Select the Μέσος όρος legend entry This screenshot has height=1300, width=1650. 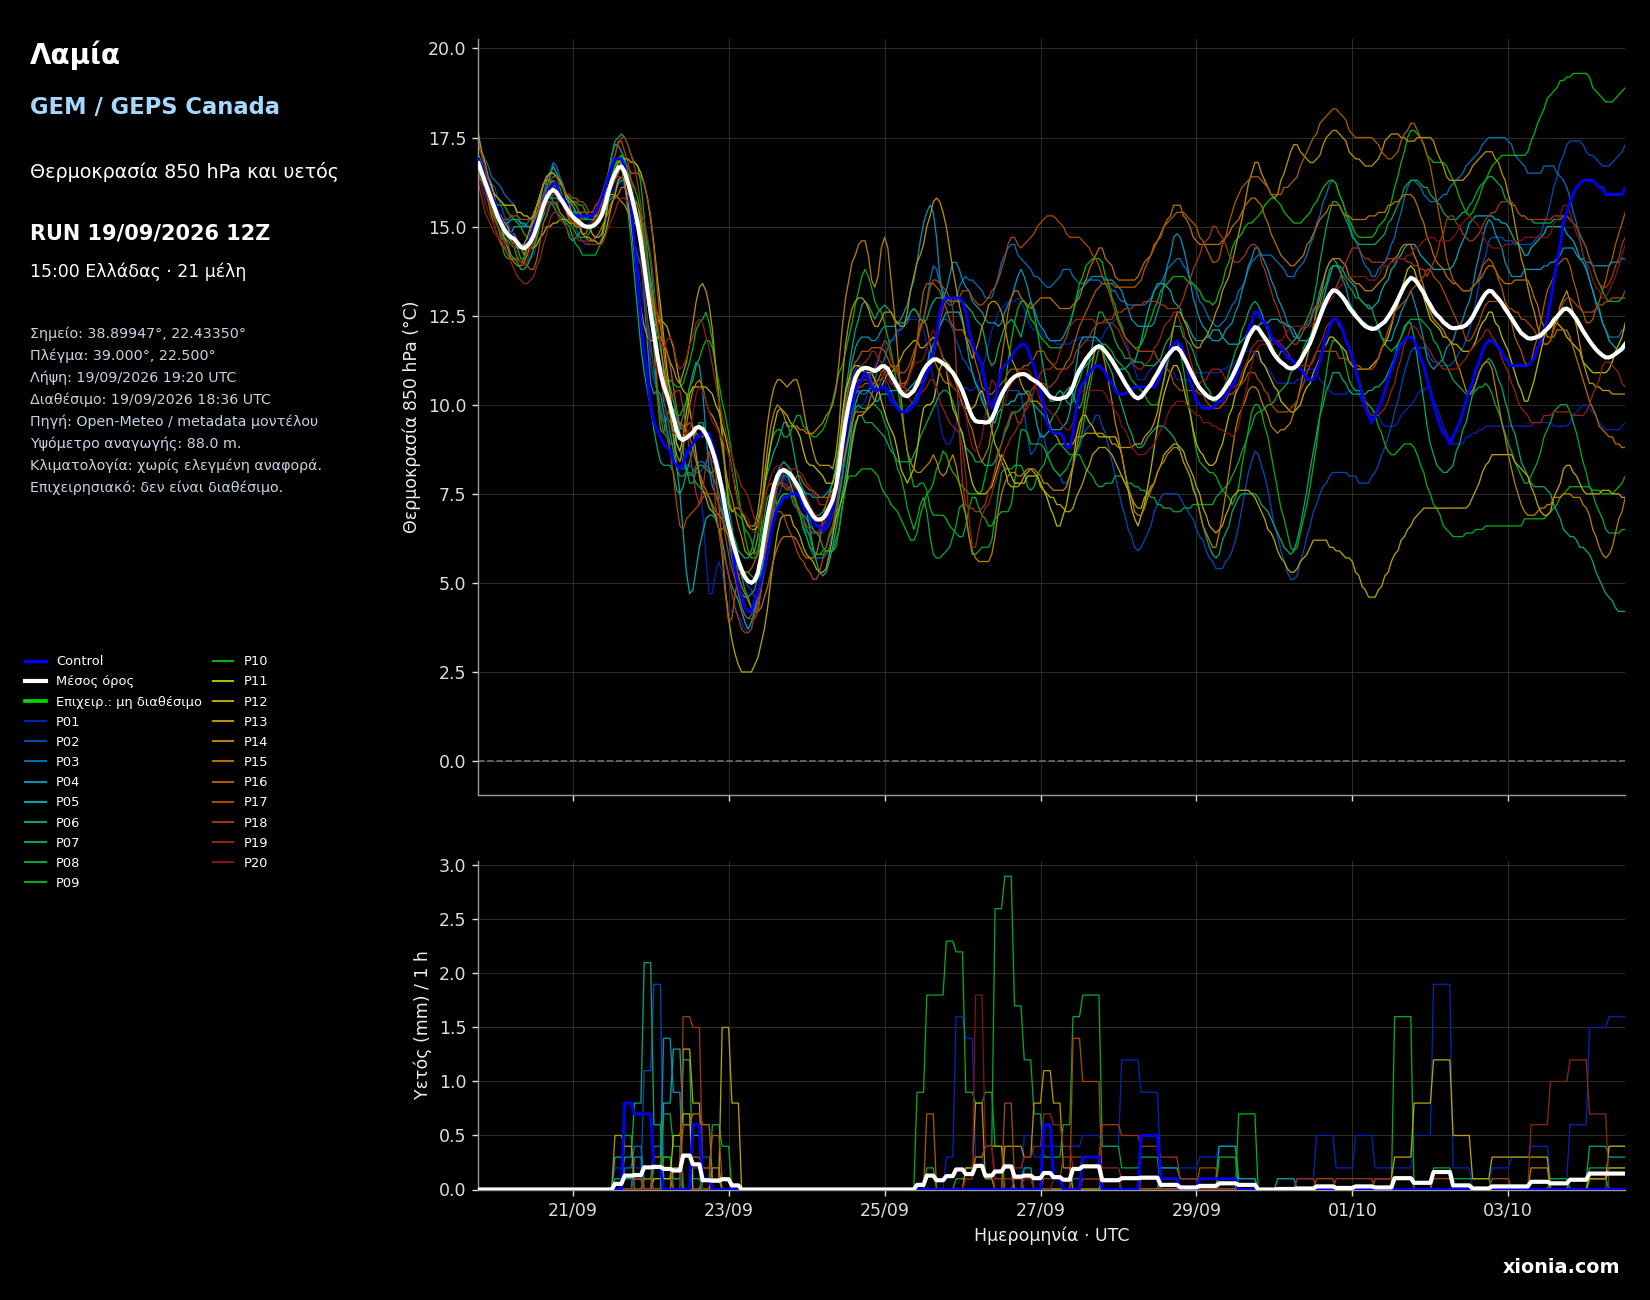pos(79,681)
